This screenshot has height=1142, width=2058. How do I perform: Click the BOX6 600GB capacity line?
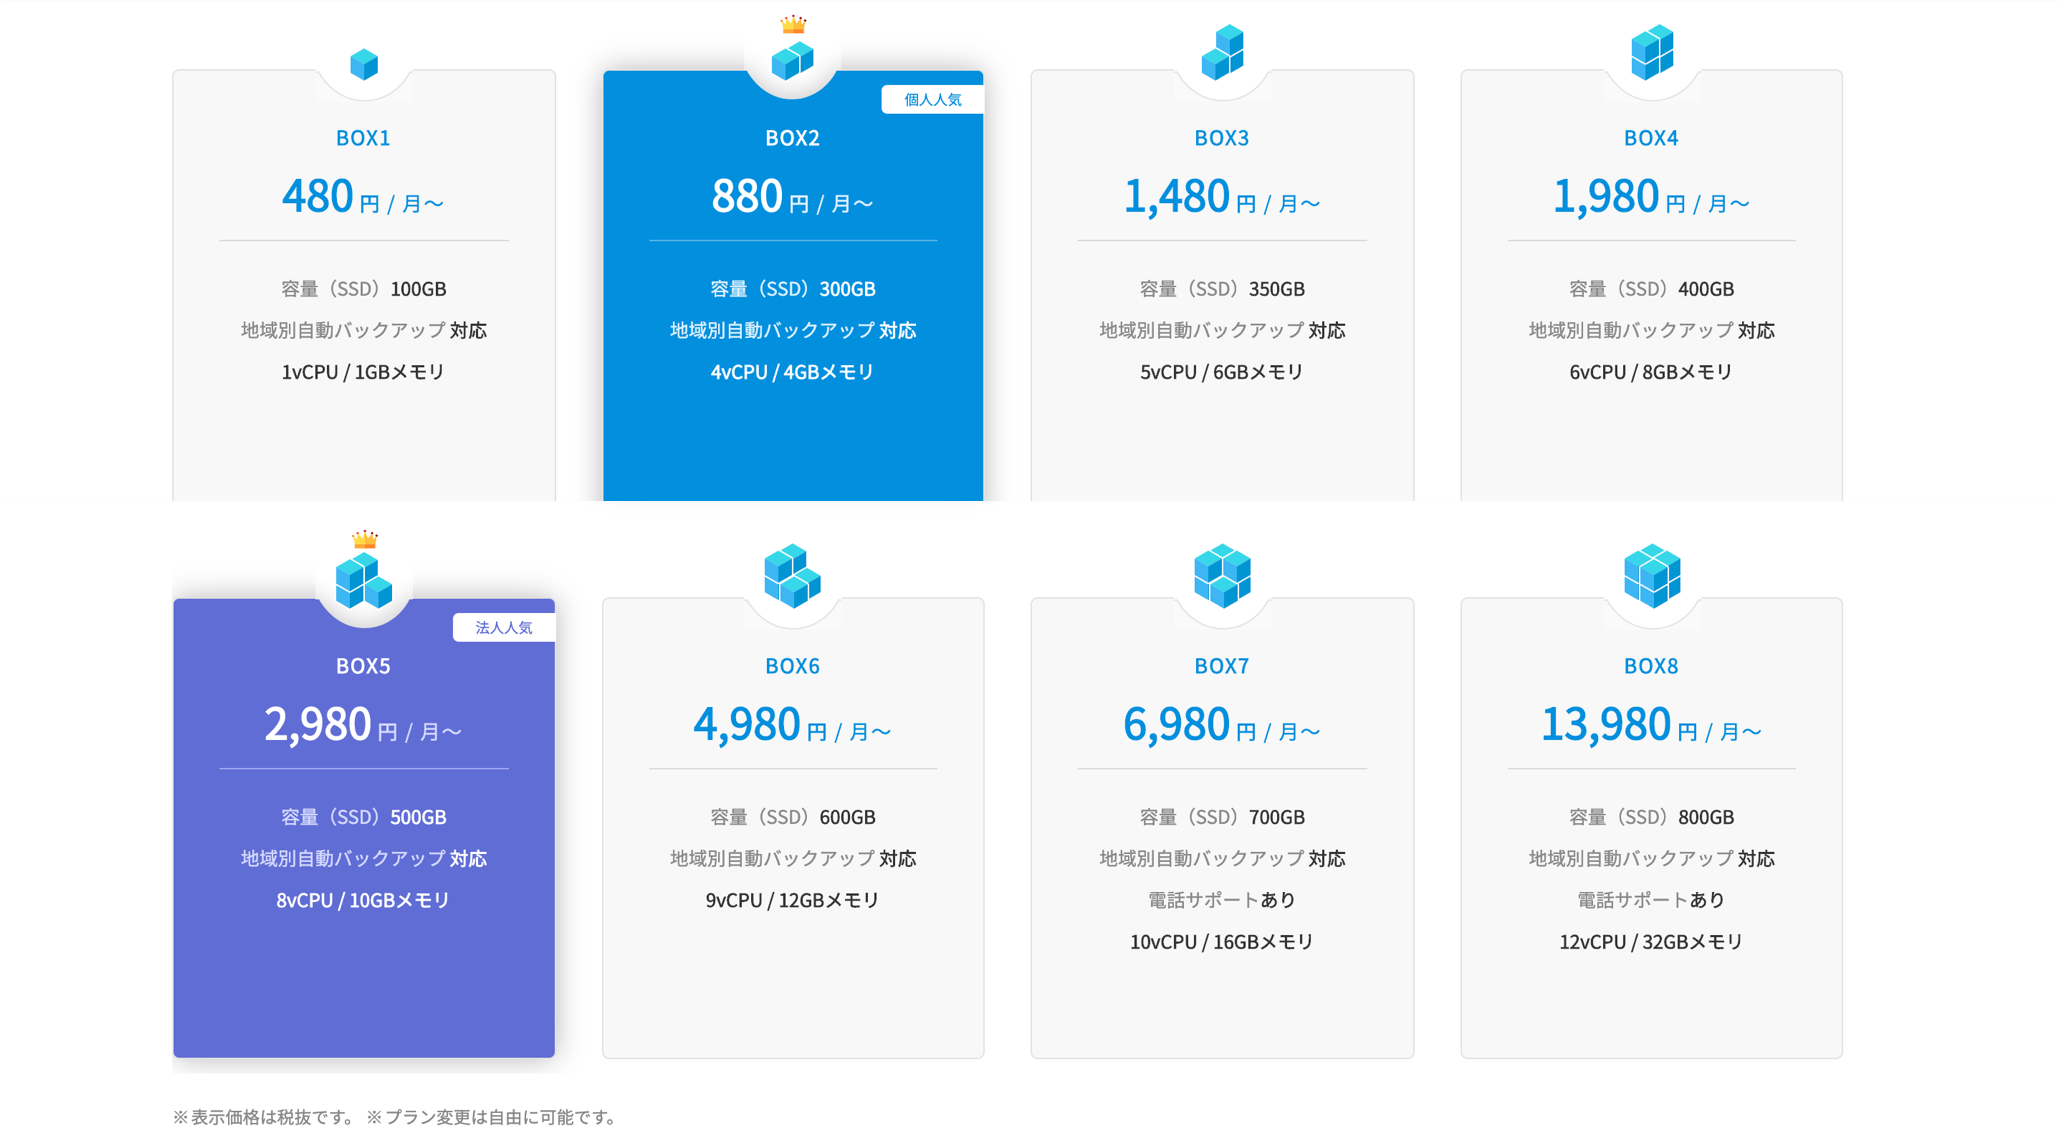(x=792, y=817)
